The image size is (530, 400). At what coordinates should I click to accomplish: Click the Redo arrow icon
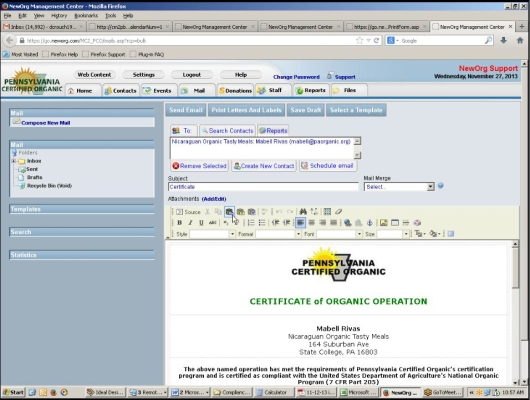[x=290, y=212]
